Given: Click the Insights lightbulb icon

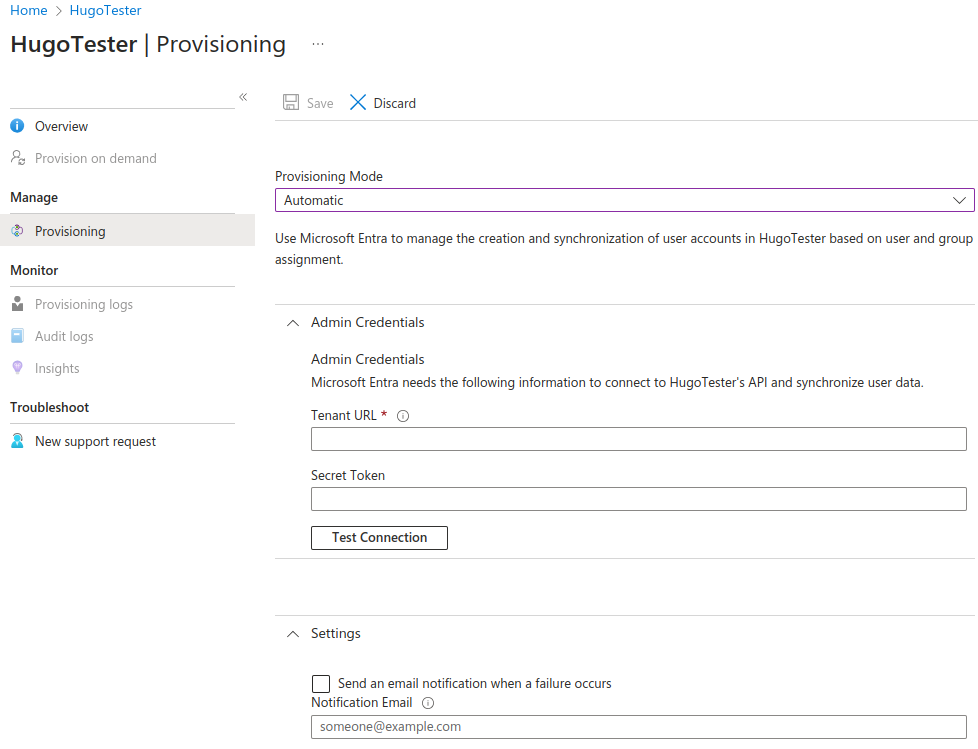Looking at the screenshot, I should 17,367.
